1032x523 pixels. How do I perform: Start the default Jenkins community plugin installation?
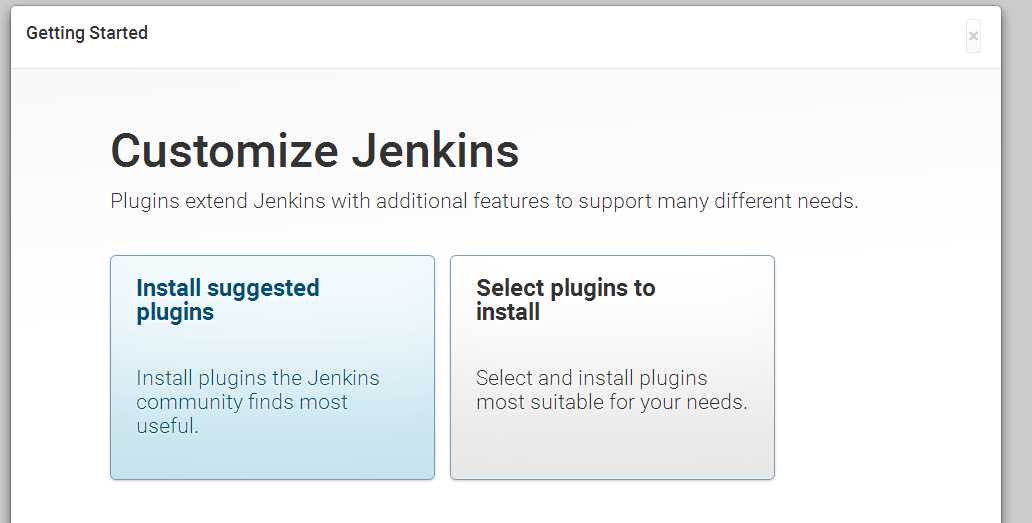point(272,367)
